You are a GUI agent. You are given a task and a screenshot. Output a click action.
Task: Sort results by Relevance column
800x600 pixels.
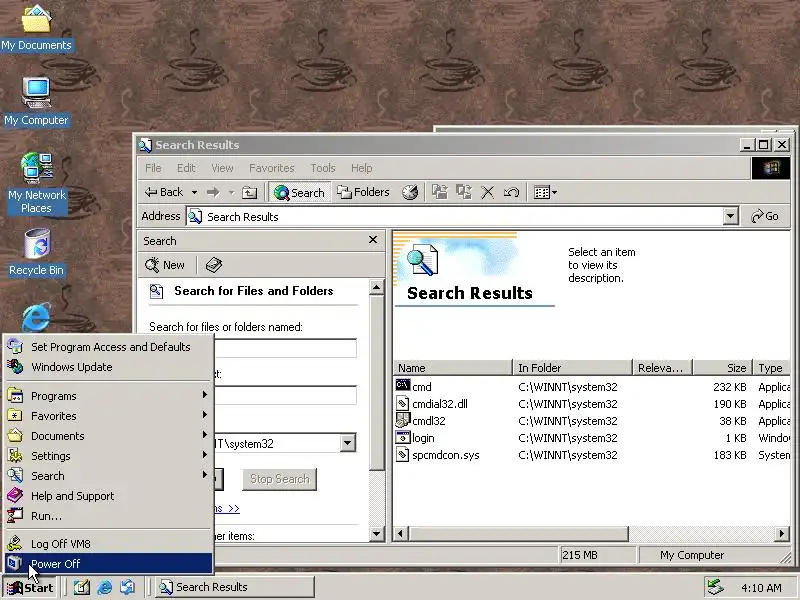[662, 368]
